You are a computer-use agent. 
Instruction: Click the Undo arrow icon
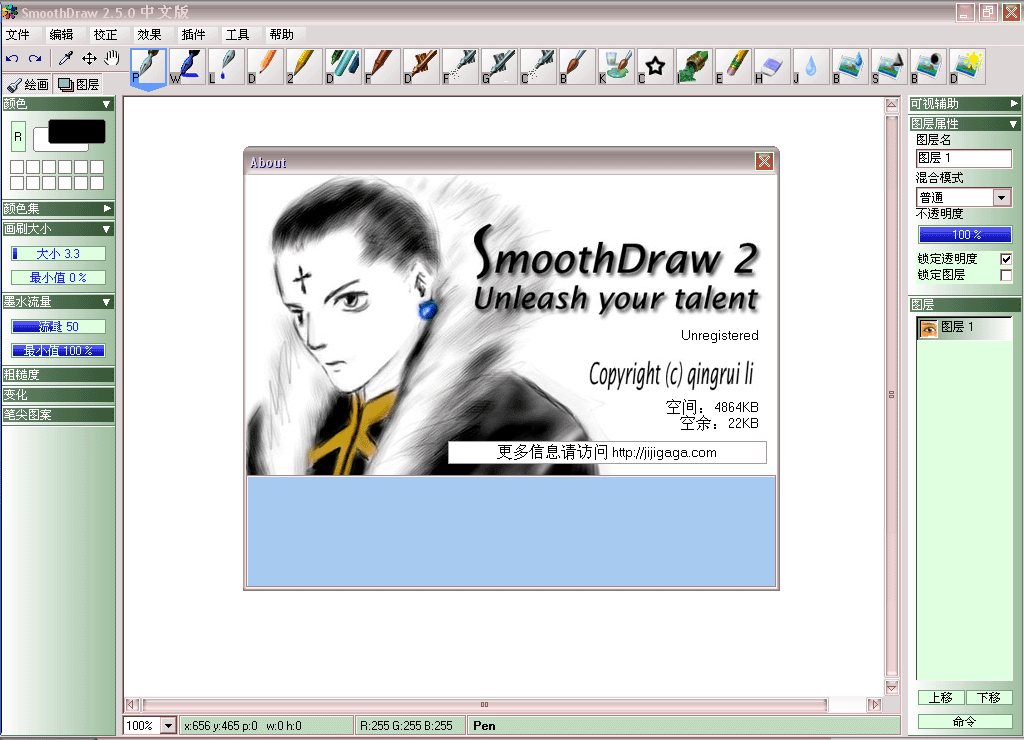pos(12,59)
